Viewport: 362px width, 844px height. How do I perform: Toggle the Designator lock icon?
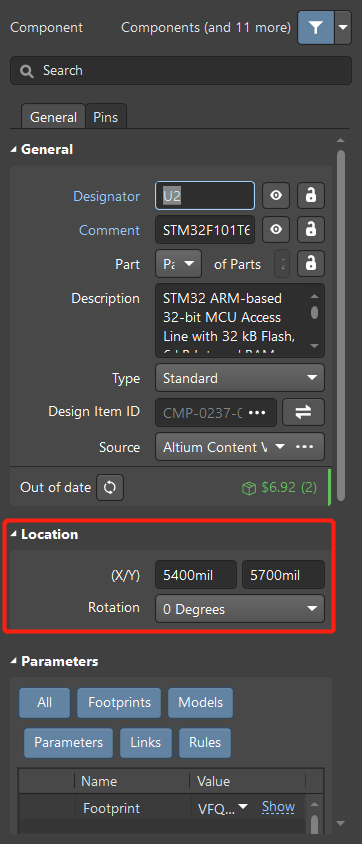tap(311, 196)
